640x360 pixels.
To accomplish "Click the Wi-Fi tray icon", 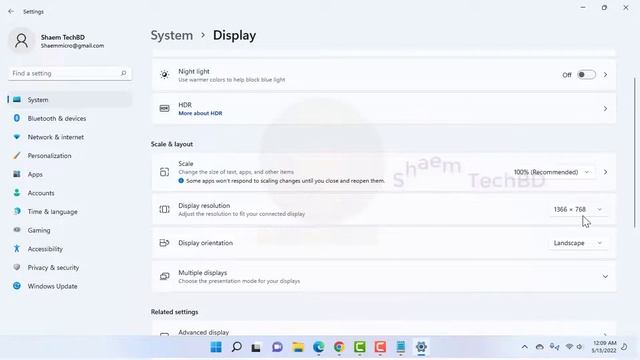I will [569, 347].
